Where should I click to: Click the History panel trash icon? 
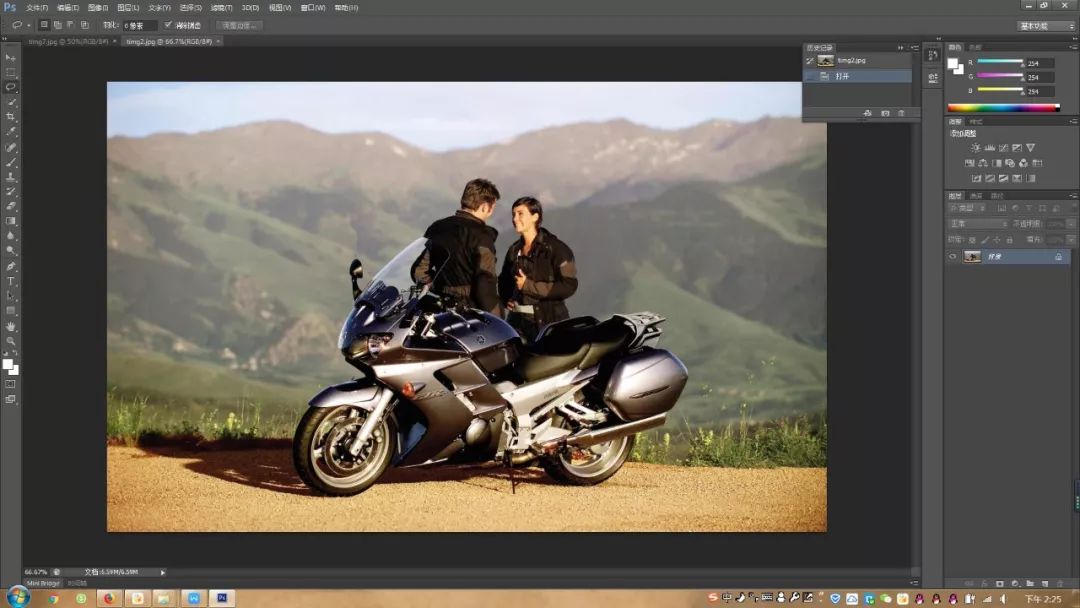click(901, 114)
